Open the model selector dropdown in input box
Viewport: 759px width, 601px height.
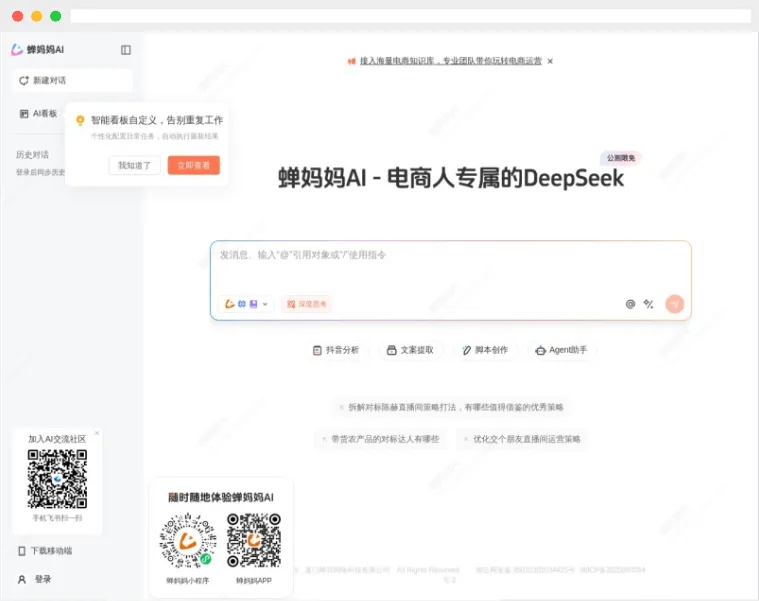coord(246,304)
